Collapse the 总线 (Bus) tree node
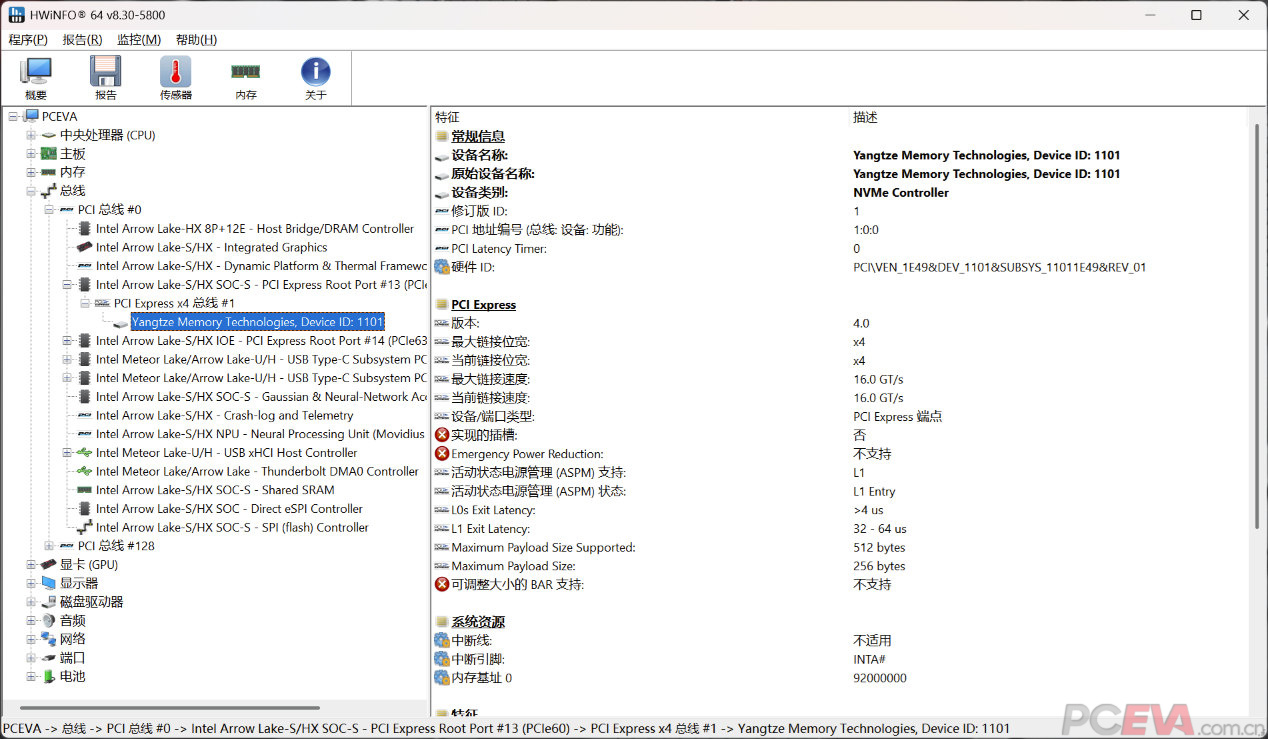 click(x=31, y=190)
